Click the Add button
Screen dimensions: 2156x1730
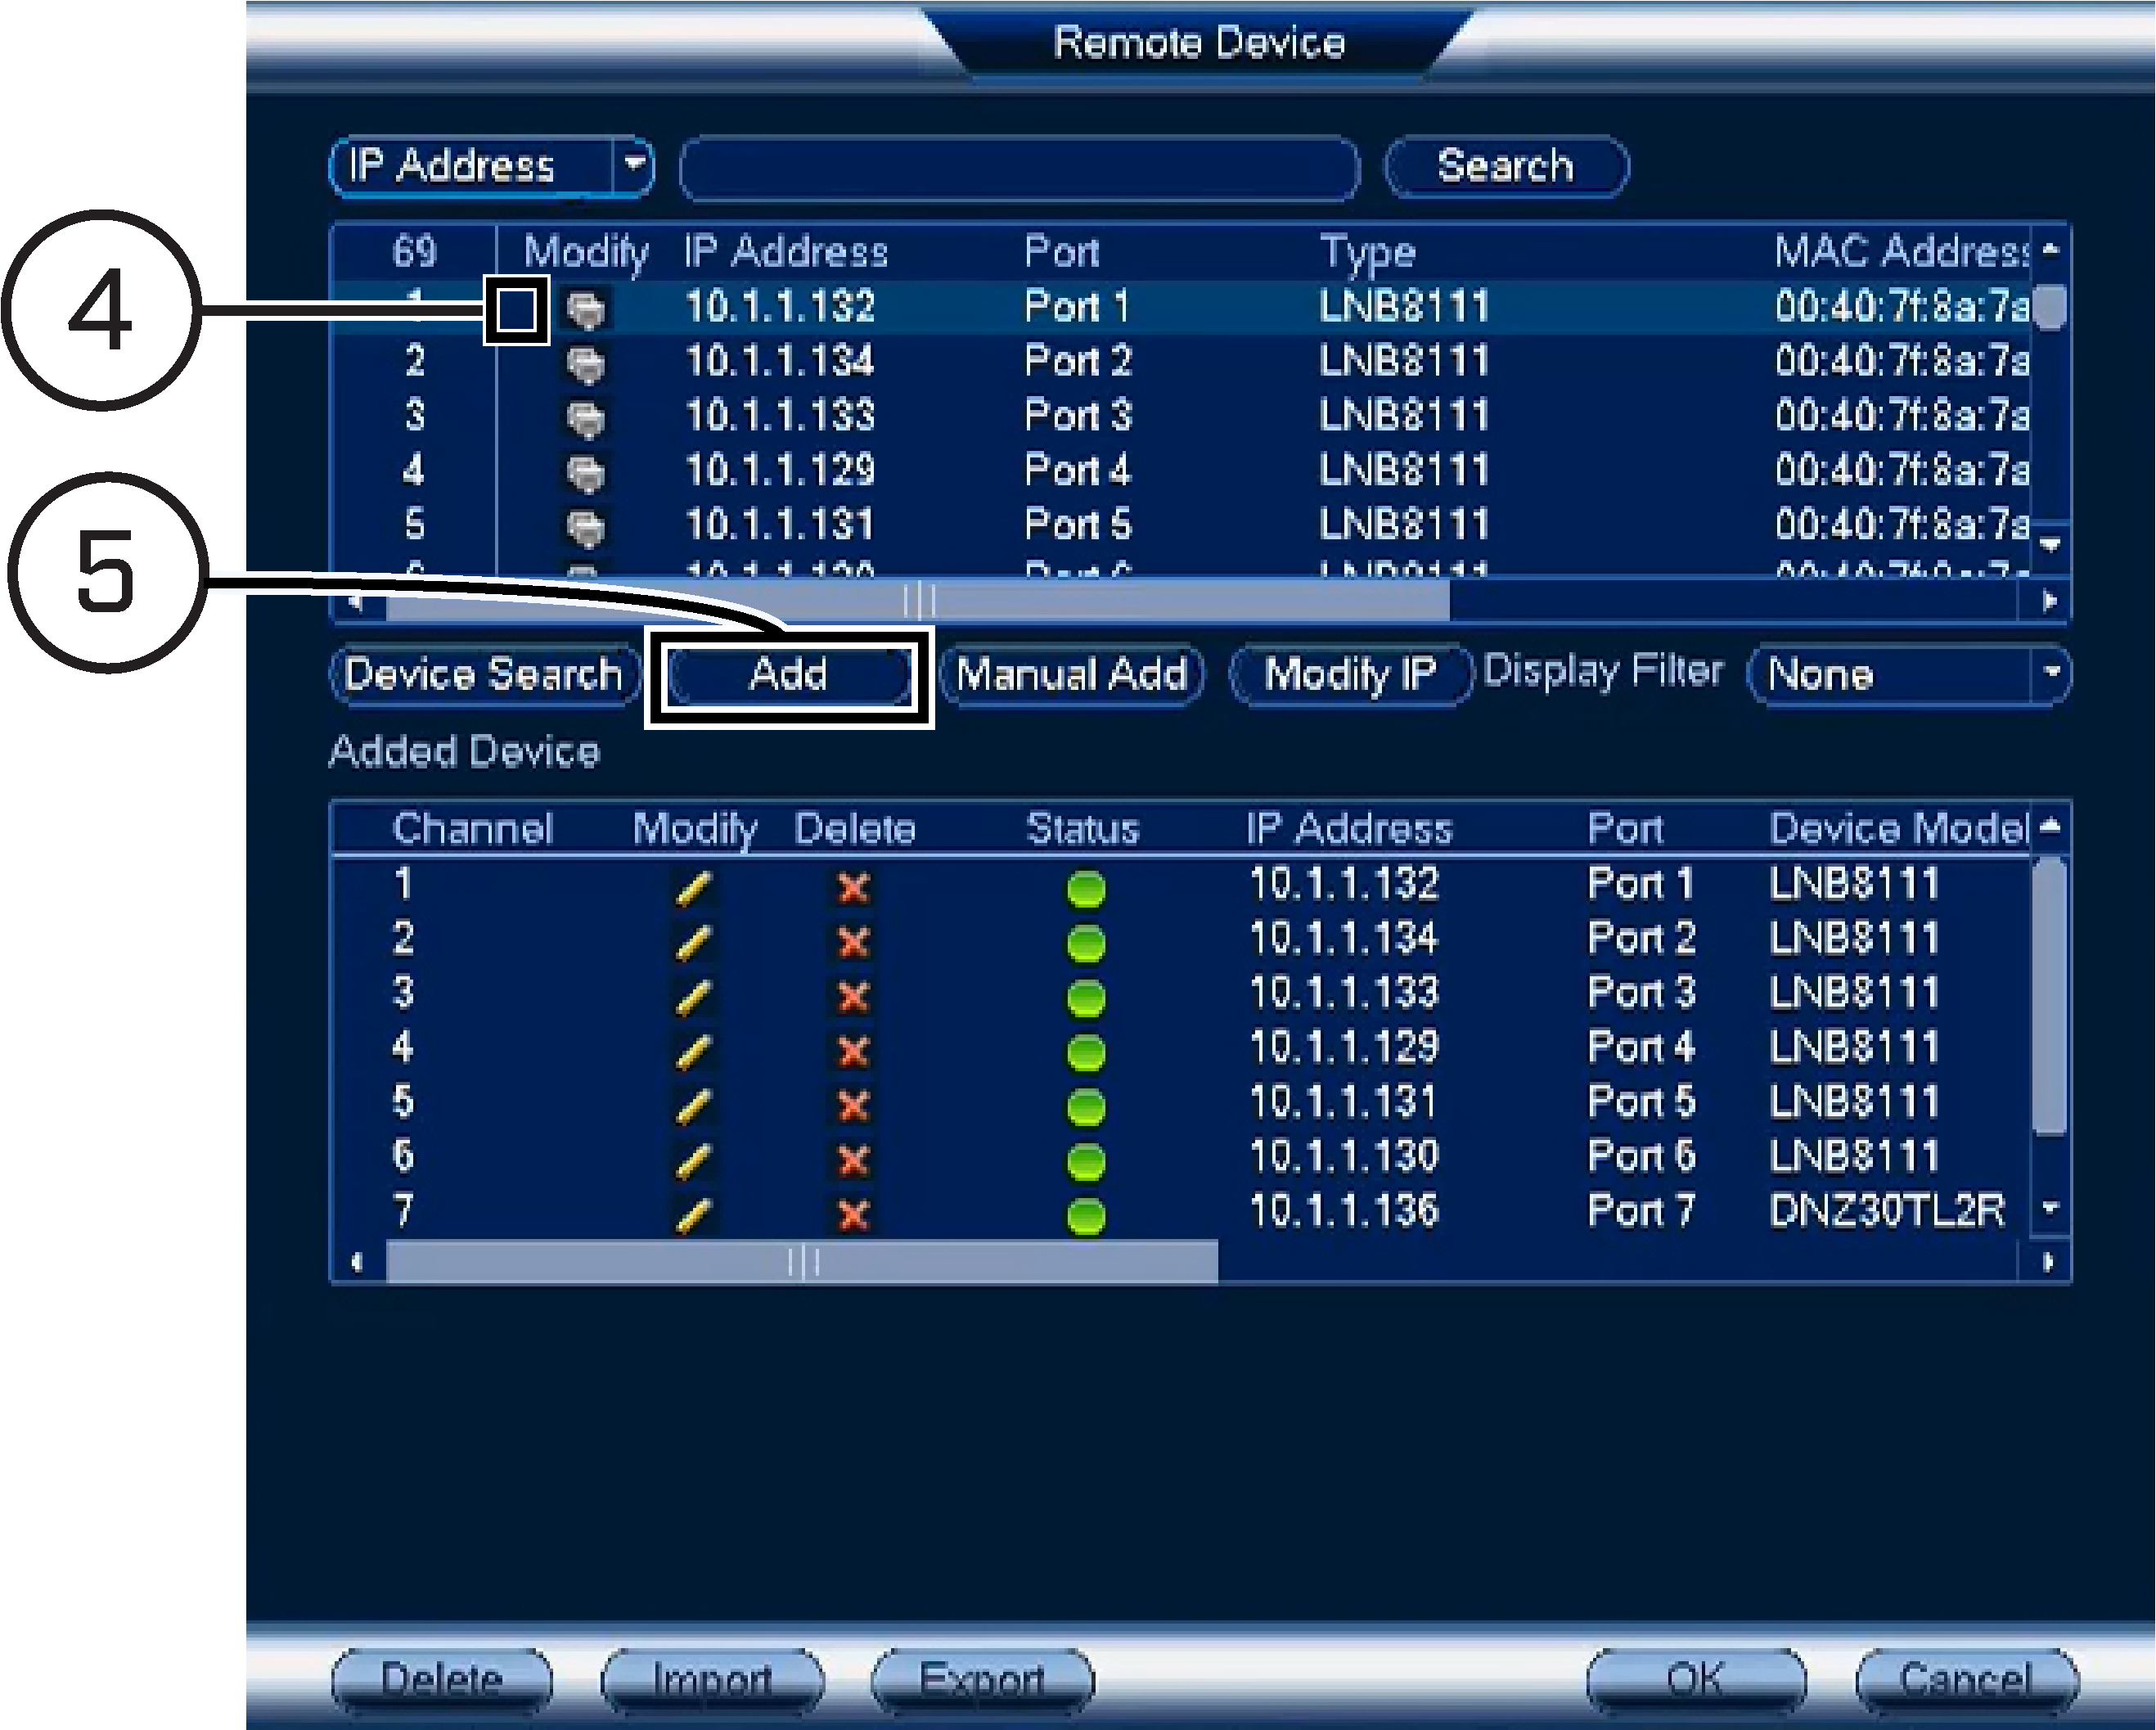[789, 675]
